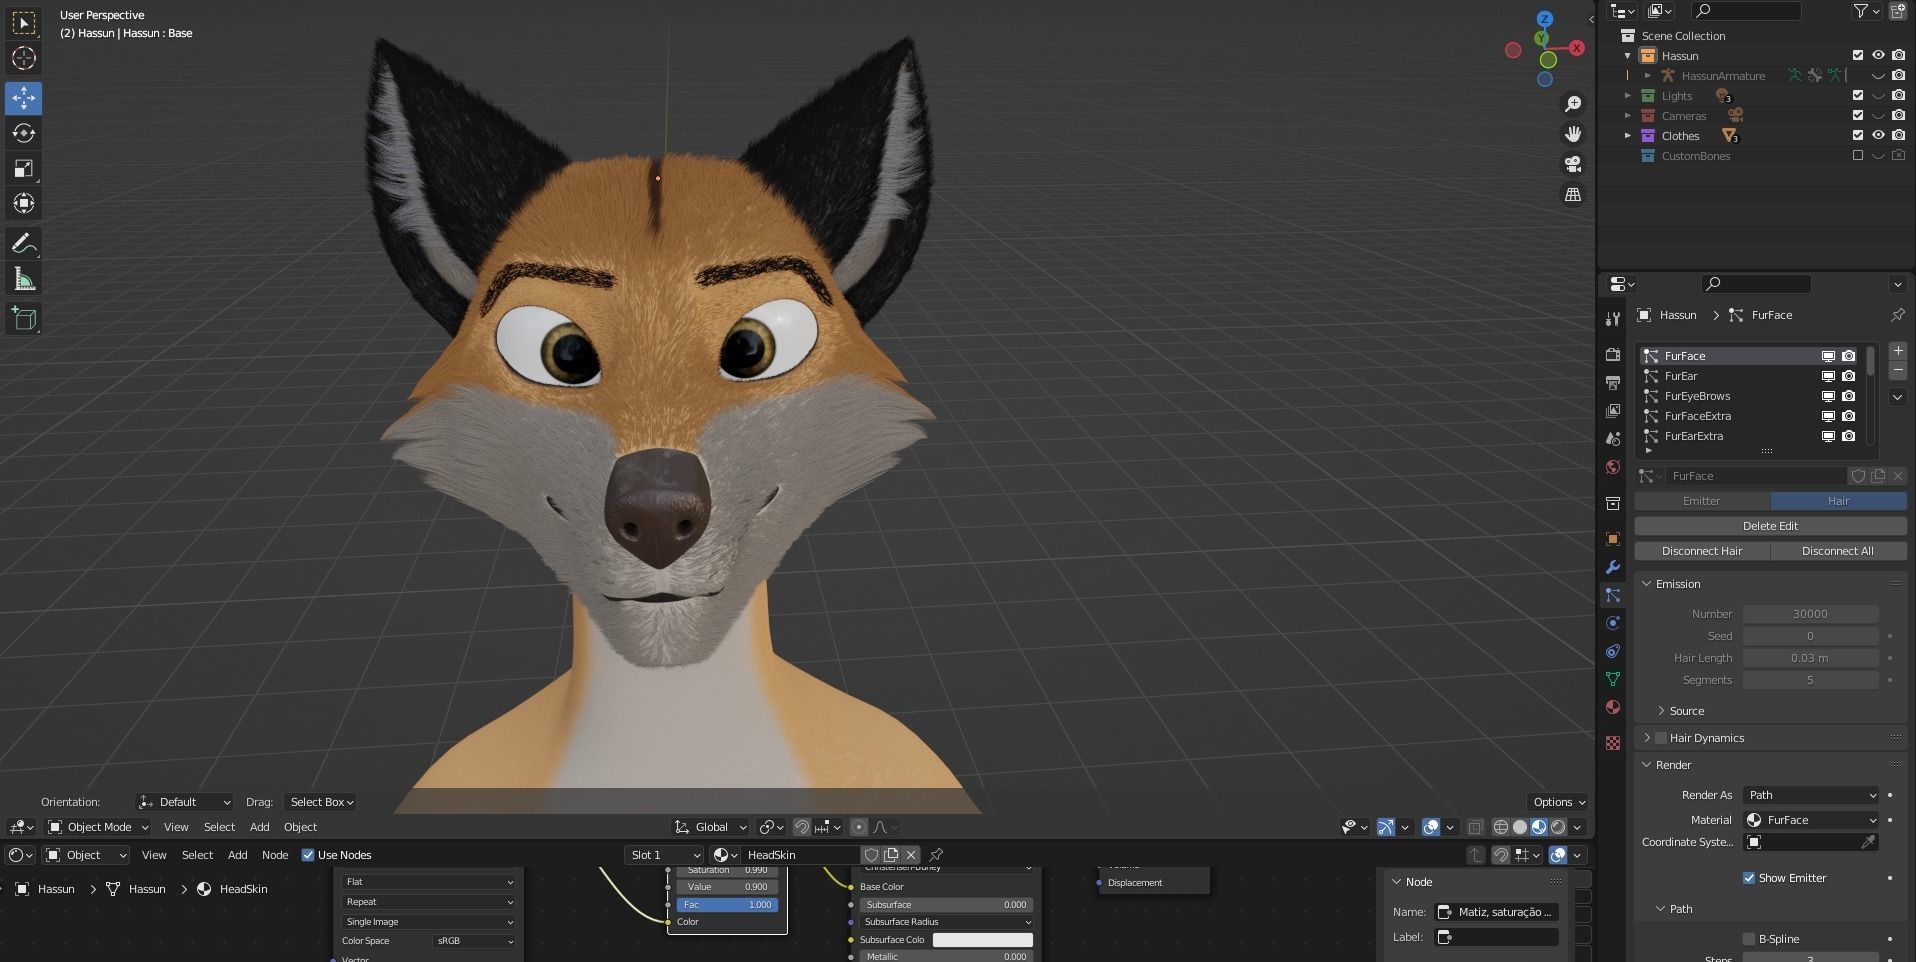Add a new particle system slot
The height and width of the screenshot is (962, 1916).
[x=1897, y=351]
